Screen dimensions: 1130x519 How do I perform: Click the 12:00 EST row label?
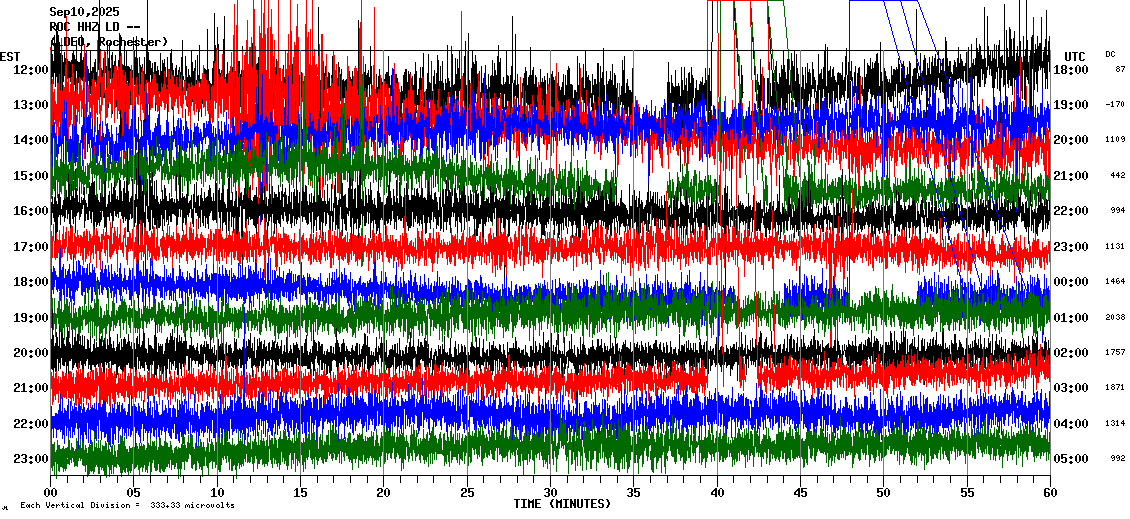tap(31, 70)
